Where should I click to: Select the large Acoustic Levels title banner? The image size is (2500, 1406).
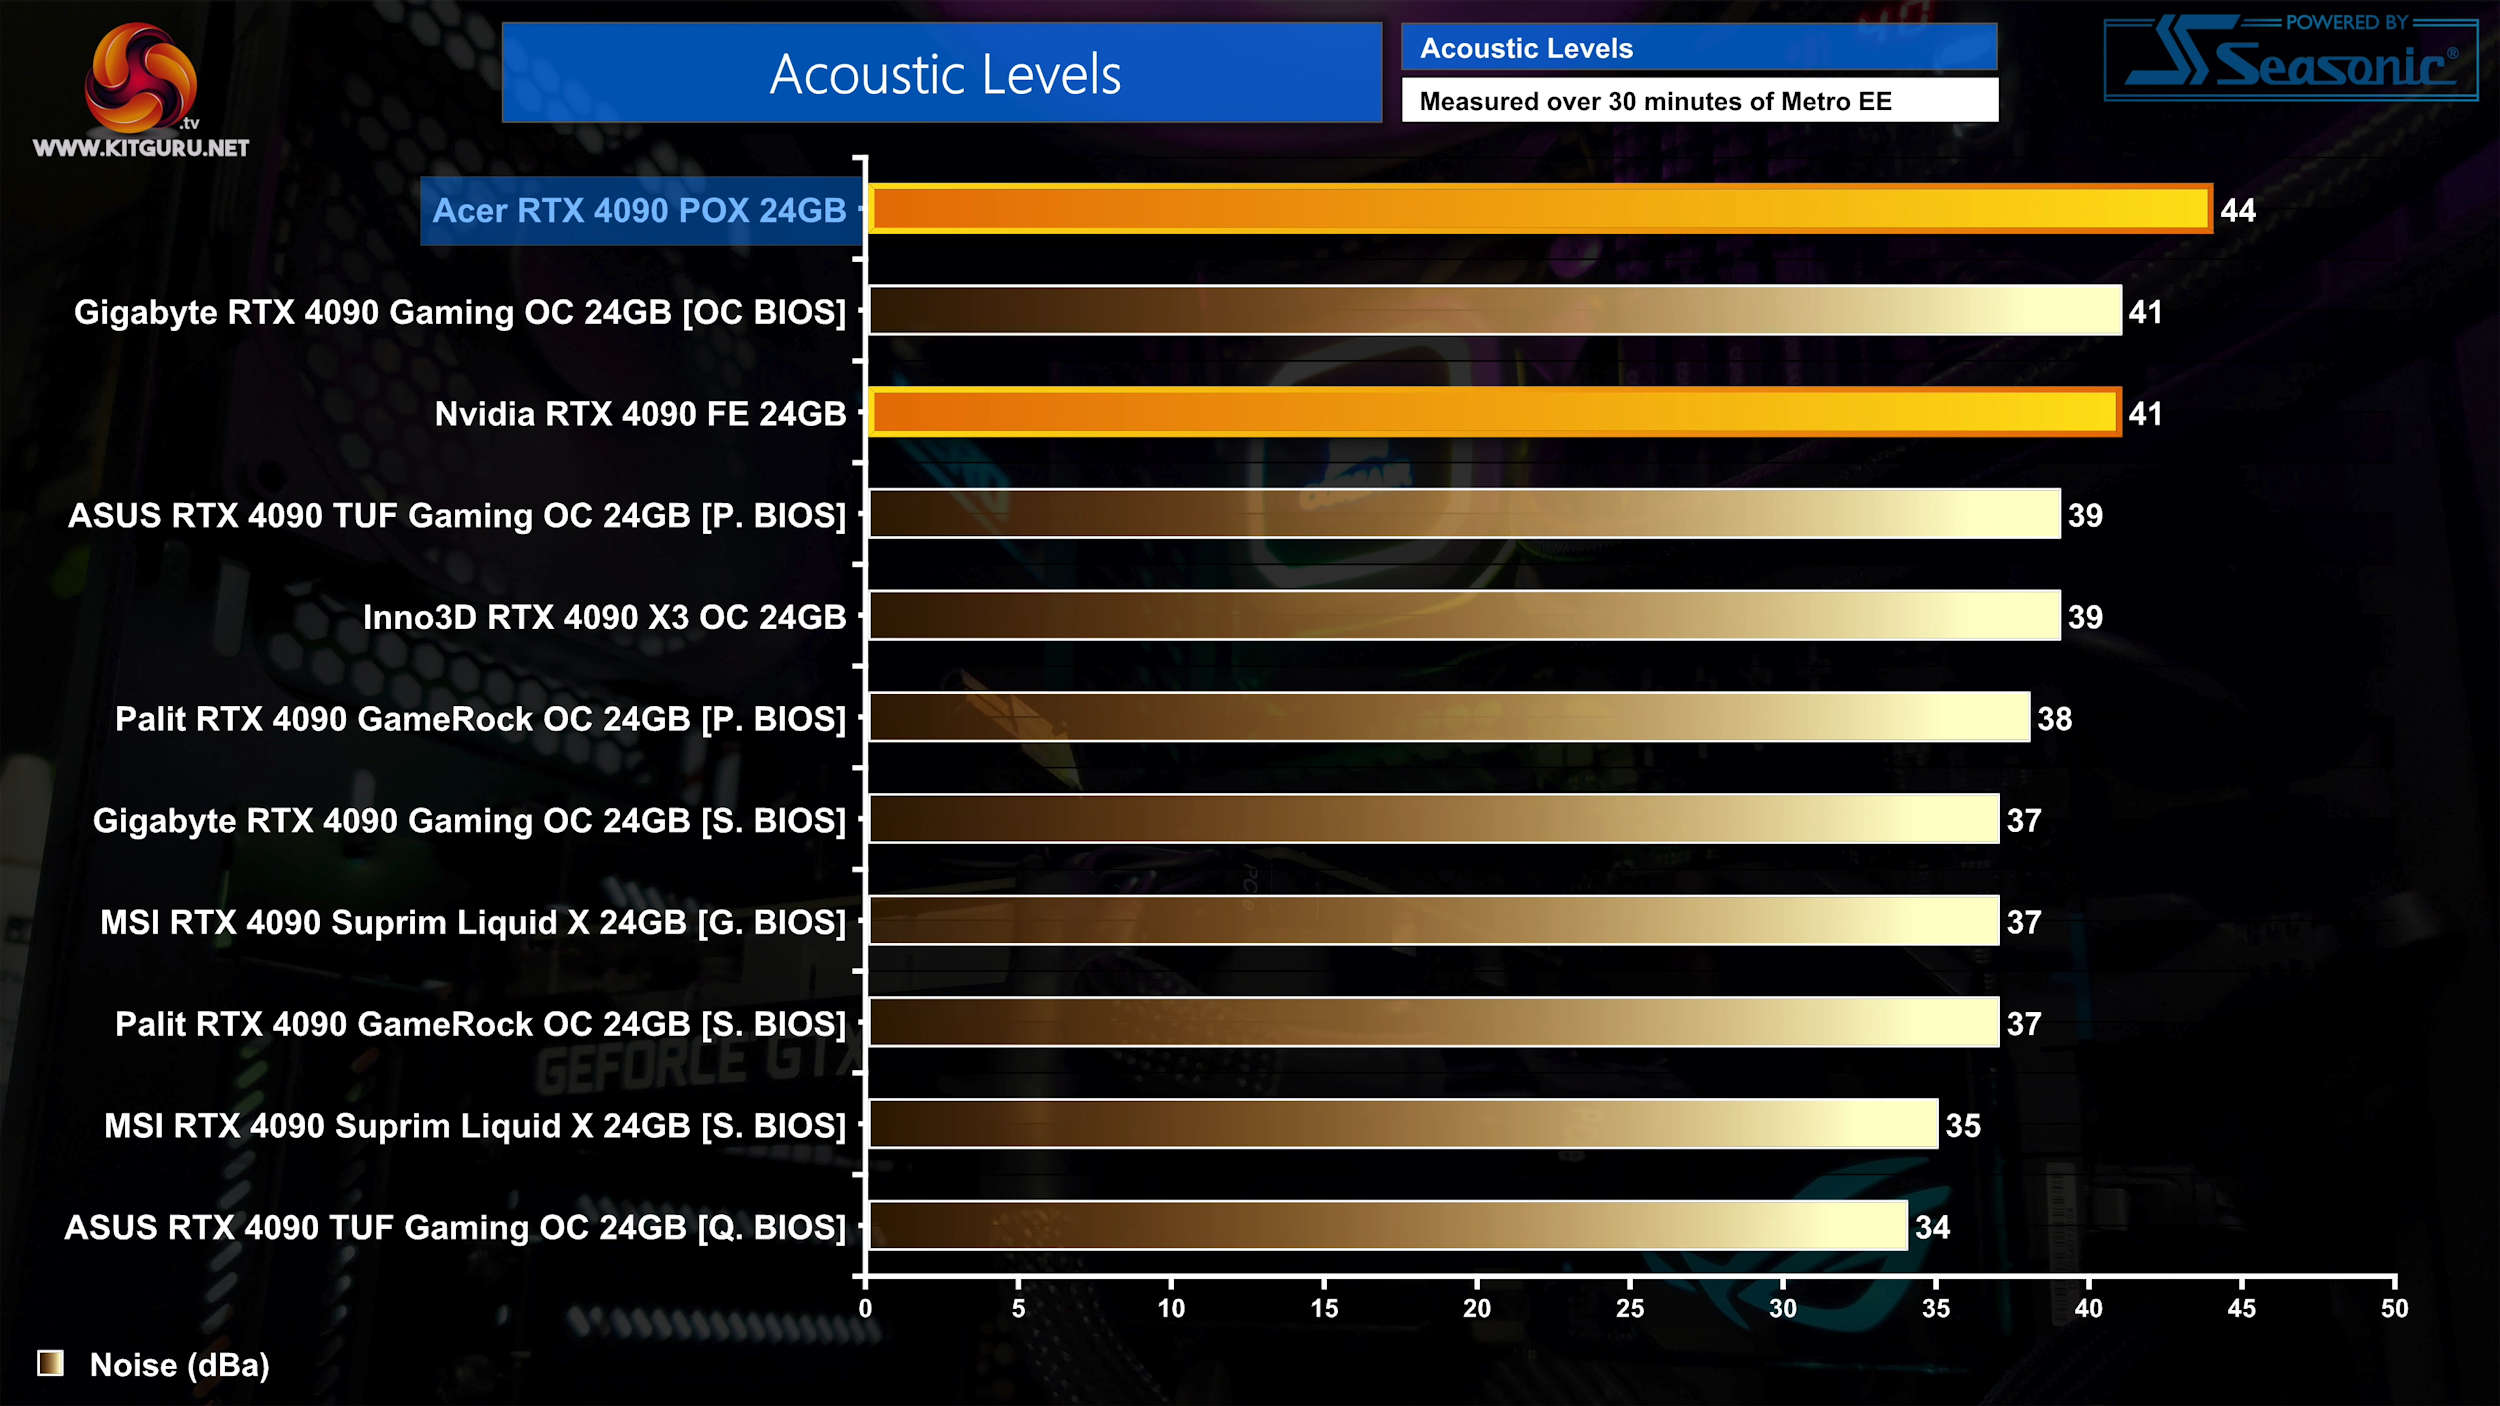click(942, 73)
